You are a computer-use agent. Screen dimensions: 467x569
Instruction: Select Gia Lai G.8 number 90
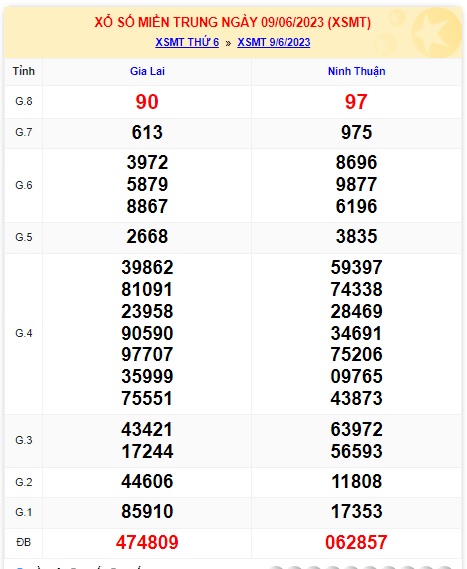147,102
